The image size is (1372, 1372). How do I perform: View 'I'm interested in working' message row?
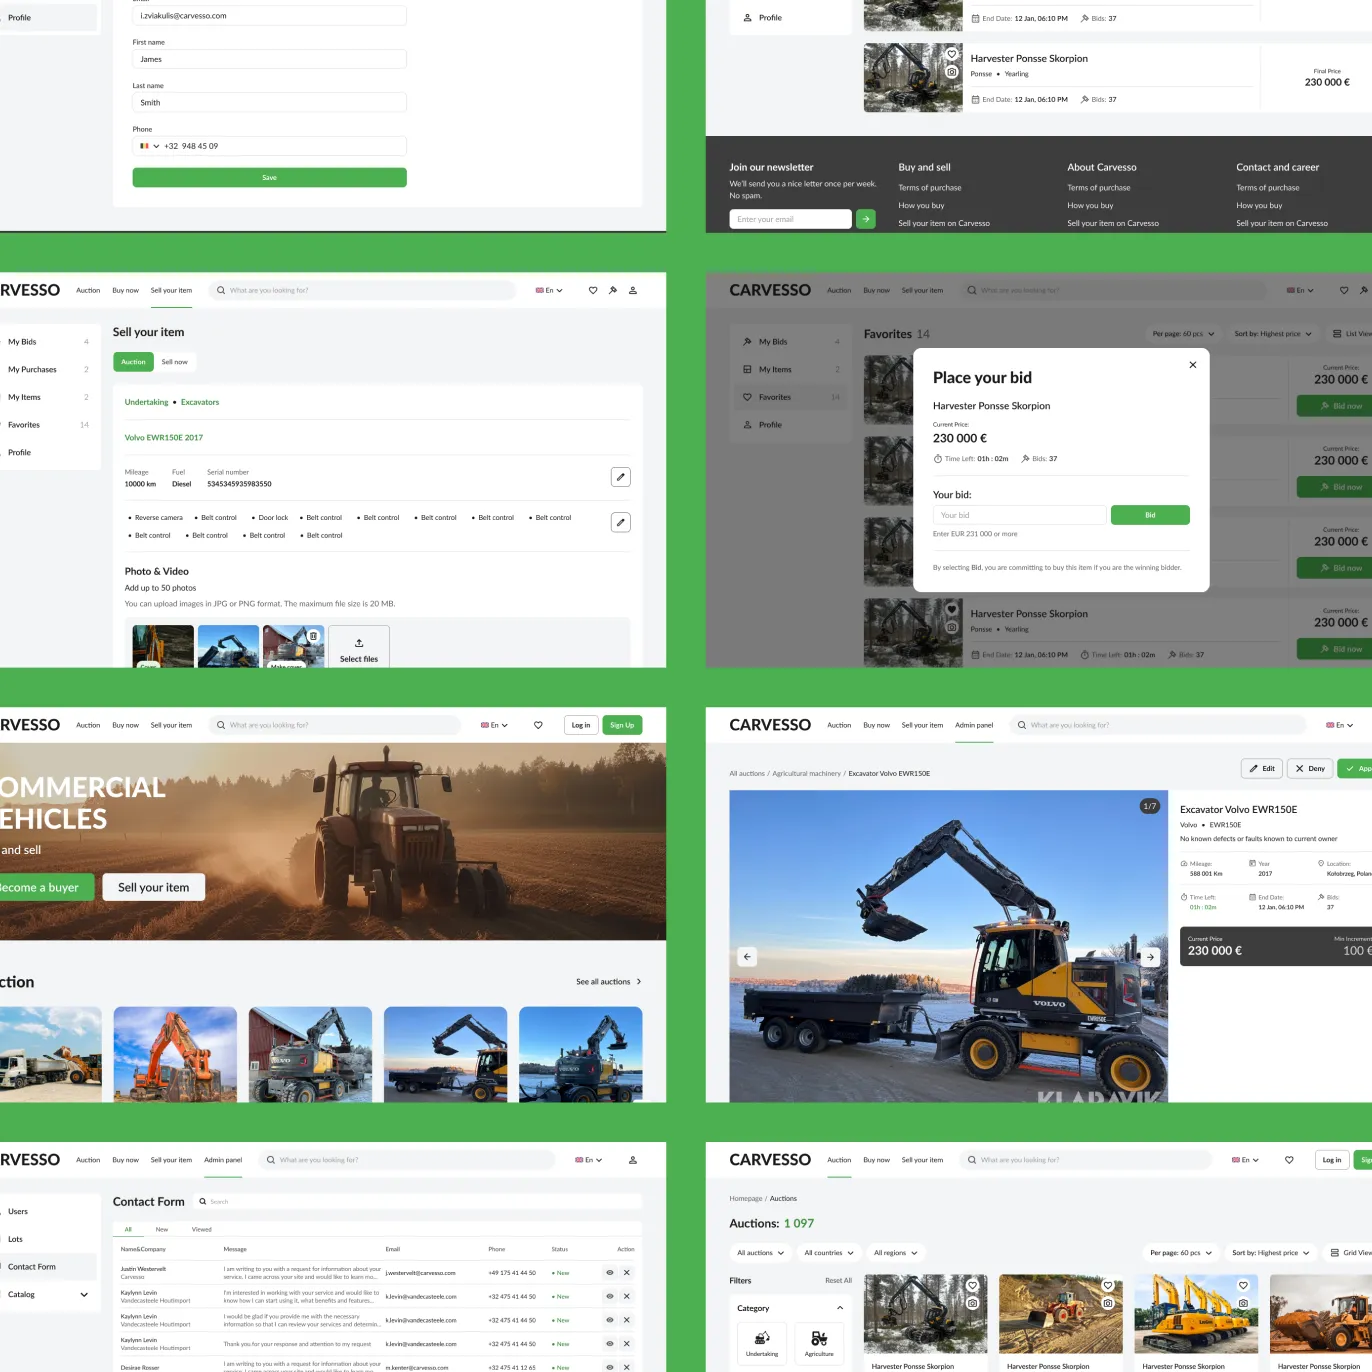pyautogui.click(x=609, y=1296)
